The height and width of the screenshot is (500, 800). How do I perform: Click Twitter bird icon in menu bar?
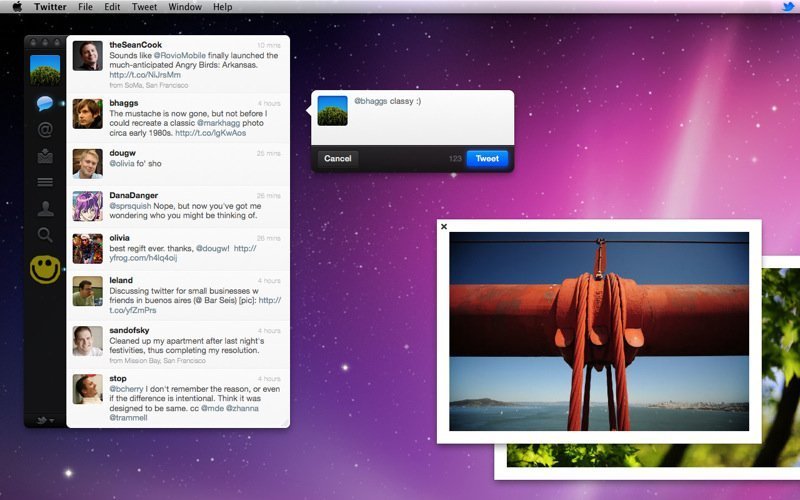click(x=789, y=7)
